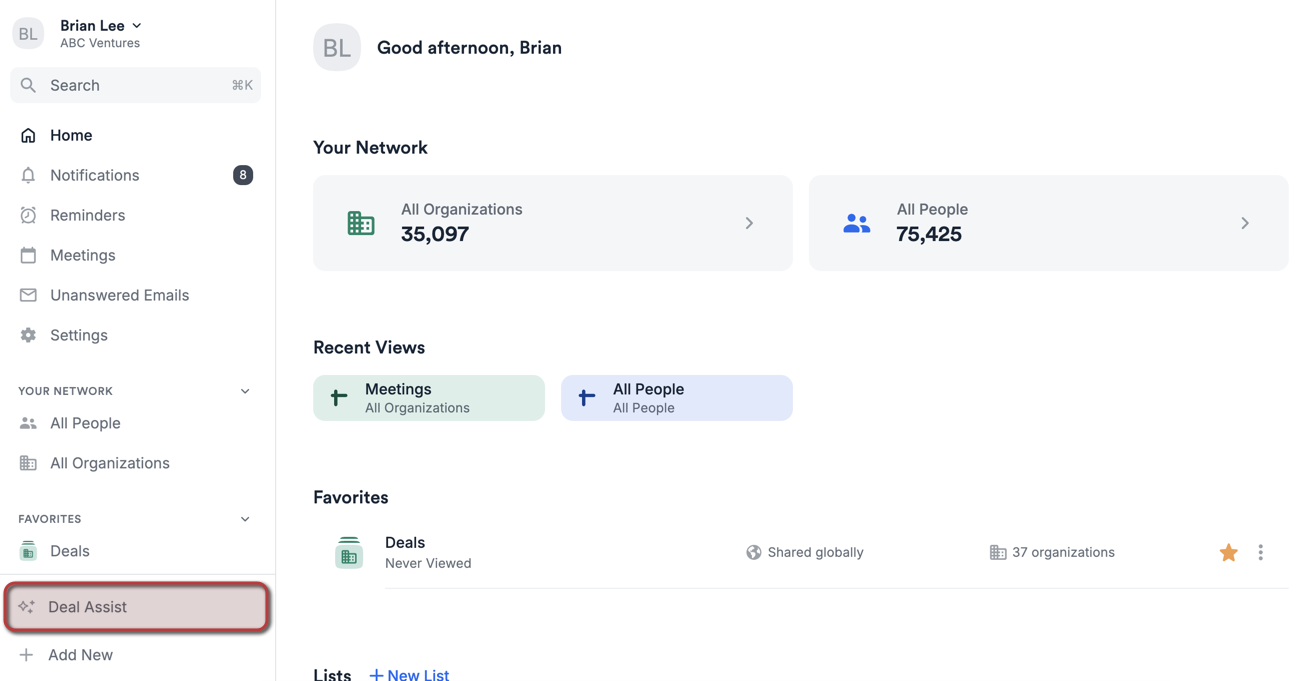Click the New List link

click(409, 674)
